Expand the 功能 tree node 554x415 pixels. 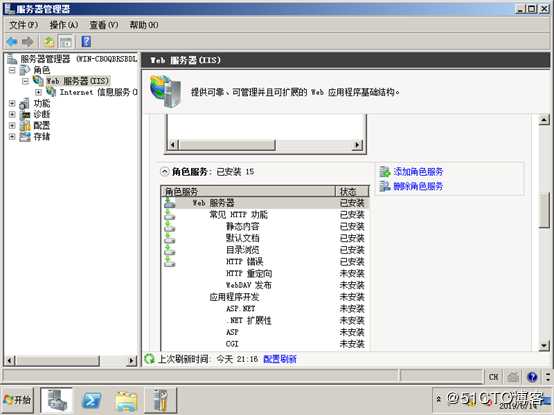[x=12, y=103]
